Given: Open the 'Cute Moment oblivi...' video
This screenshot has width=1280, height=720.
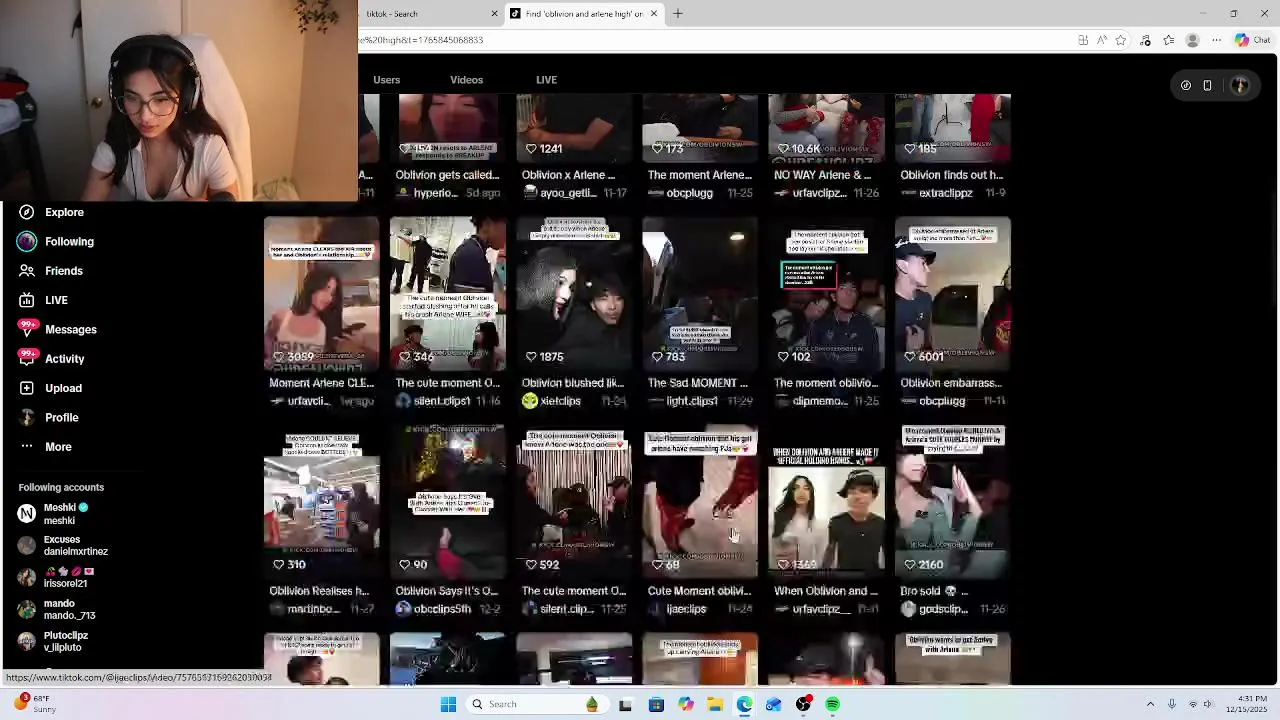Looking at the screenshot, I should click(700, 502).
